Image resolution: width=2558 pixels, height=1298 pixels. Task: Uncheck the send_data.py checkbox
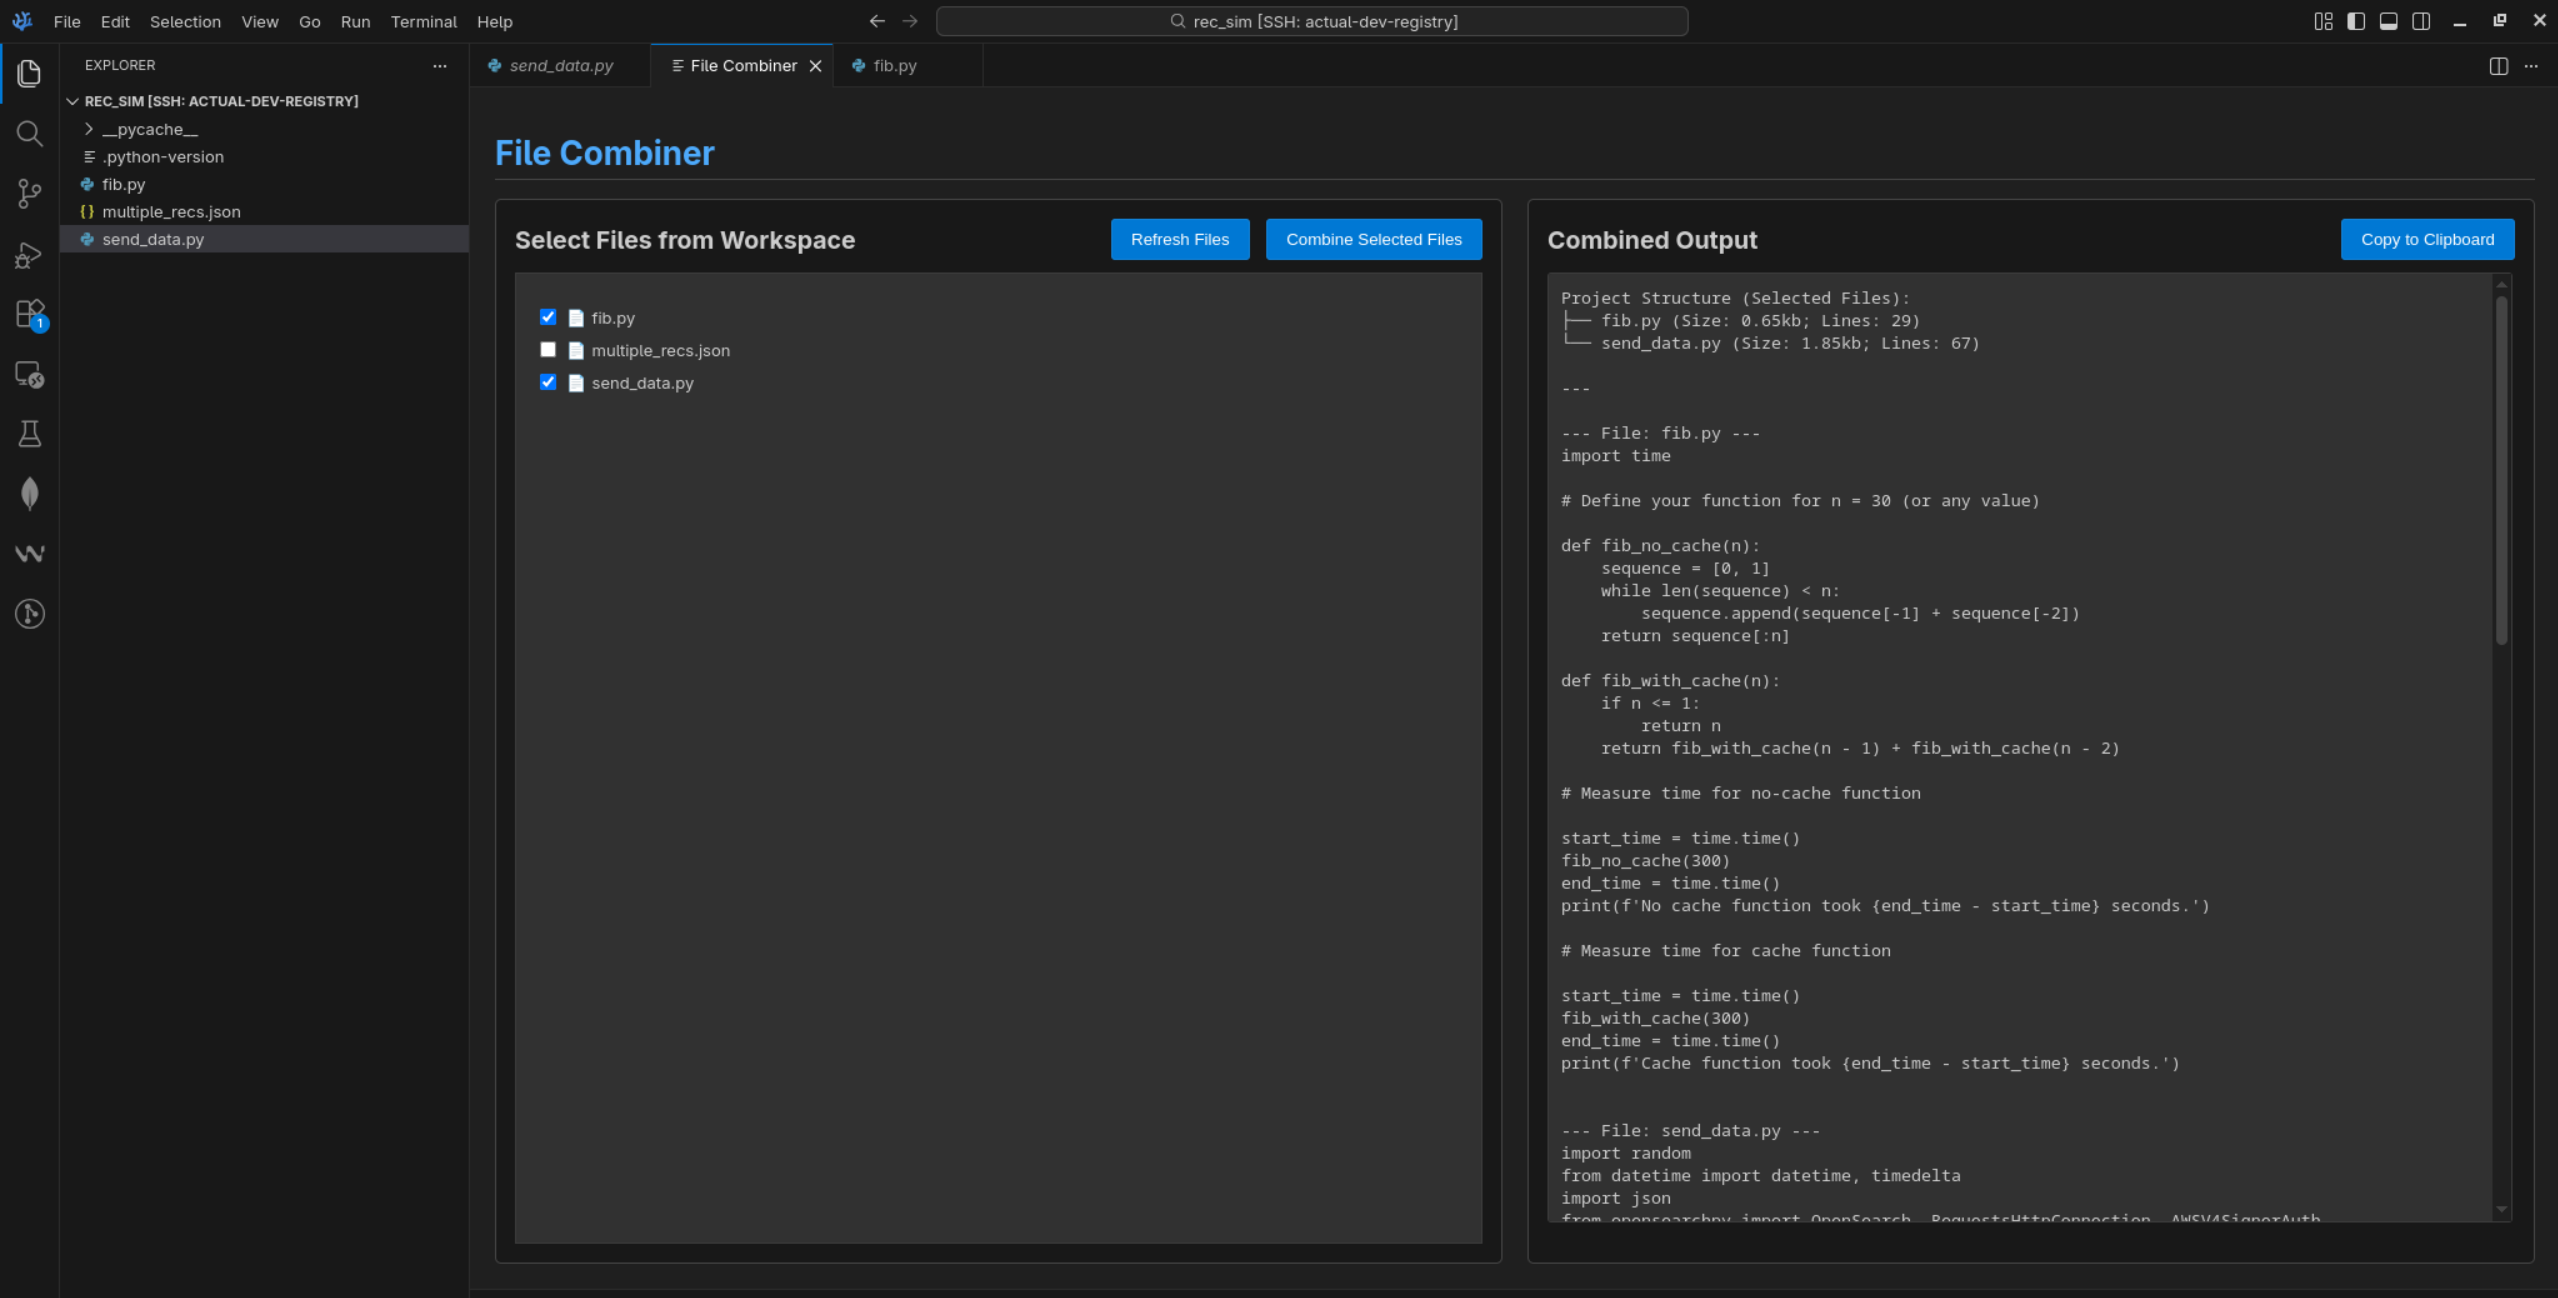[548, 382]
